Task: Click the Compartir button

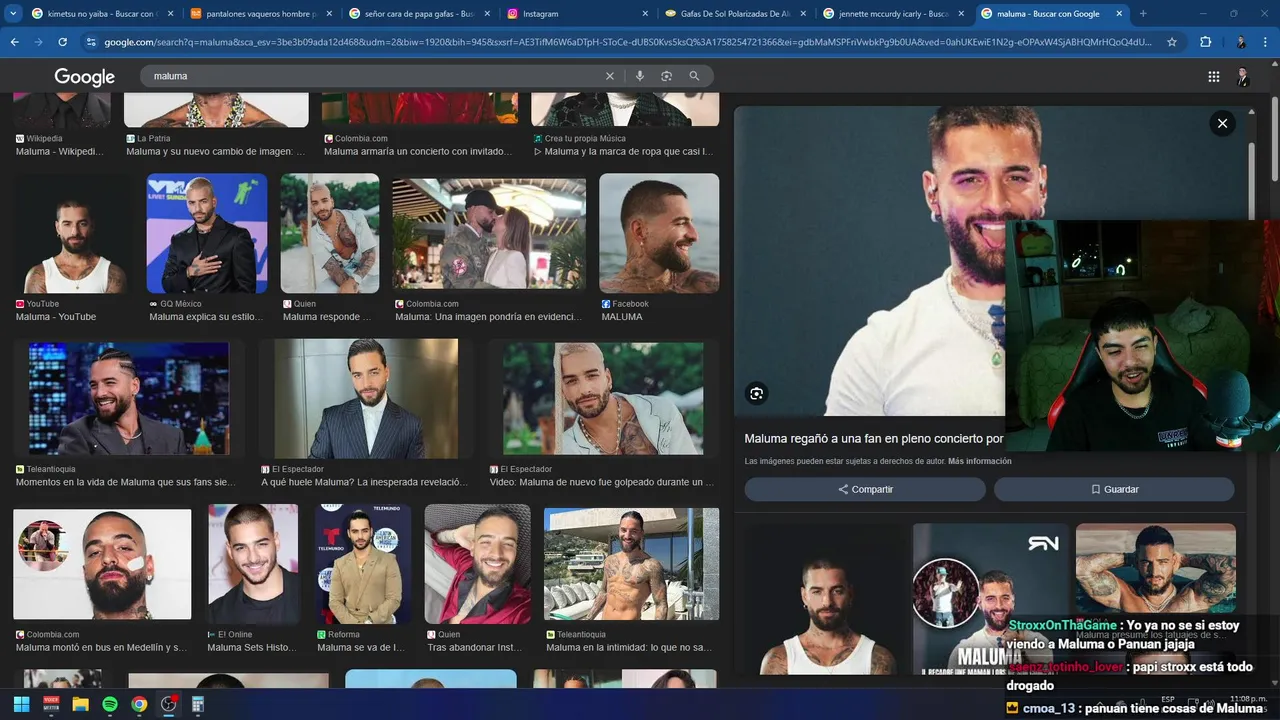Action: [x=865, y=489]
